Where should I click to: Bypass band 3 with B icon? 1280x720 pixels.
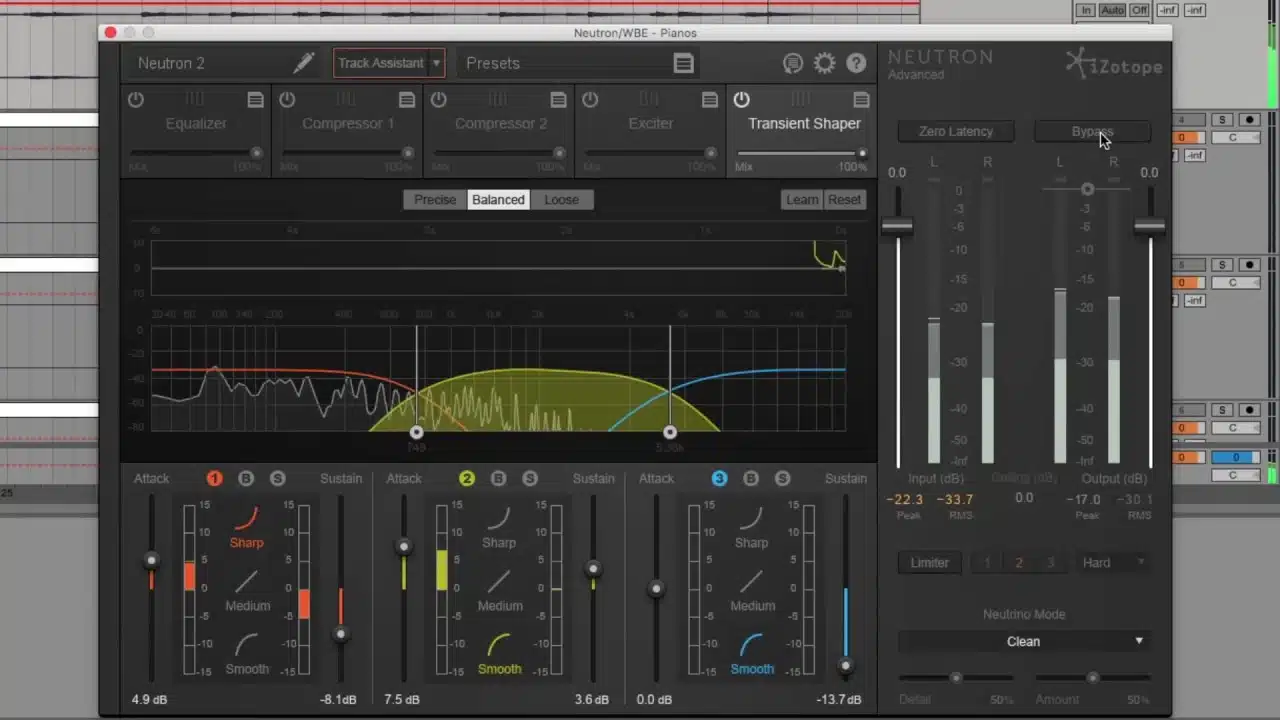751,479
